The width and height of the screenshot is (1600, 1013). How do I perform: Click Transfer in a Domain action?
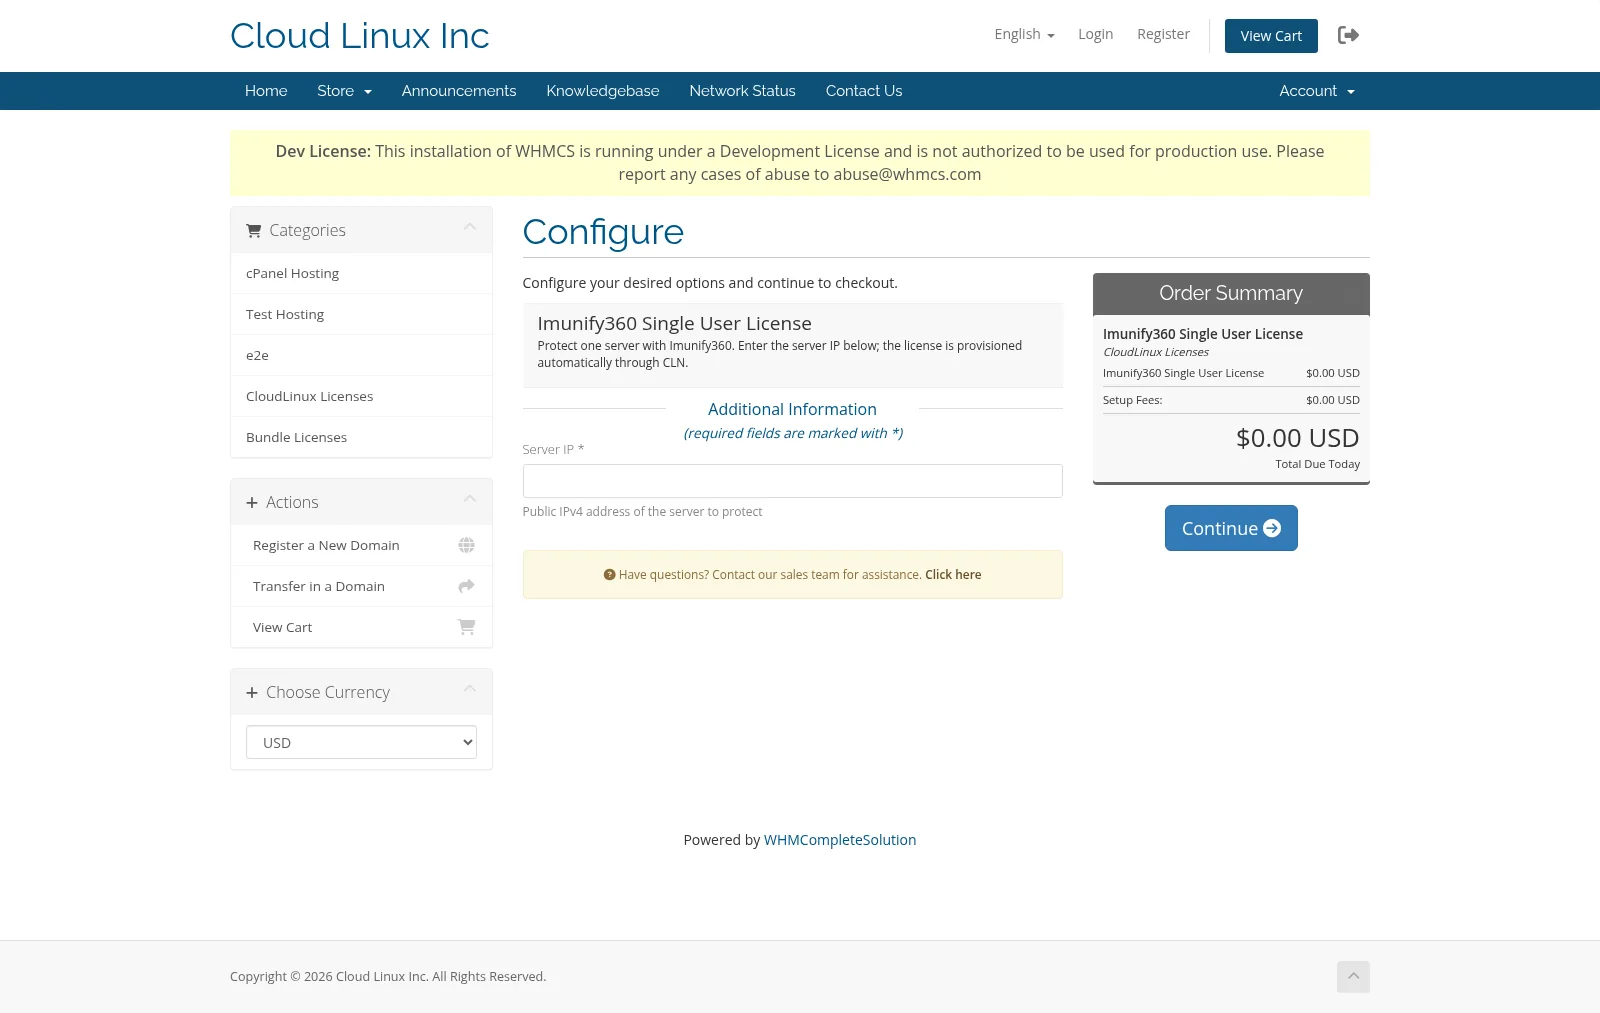click(361, 586)
